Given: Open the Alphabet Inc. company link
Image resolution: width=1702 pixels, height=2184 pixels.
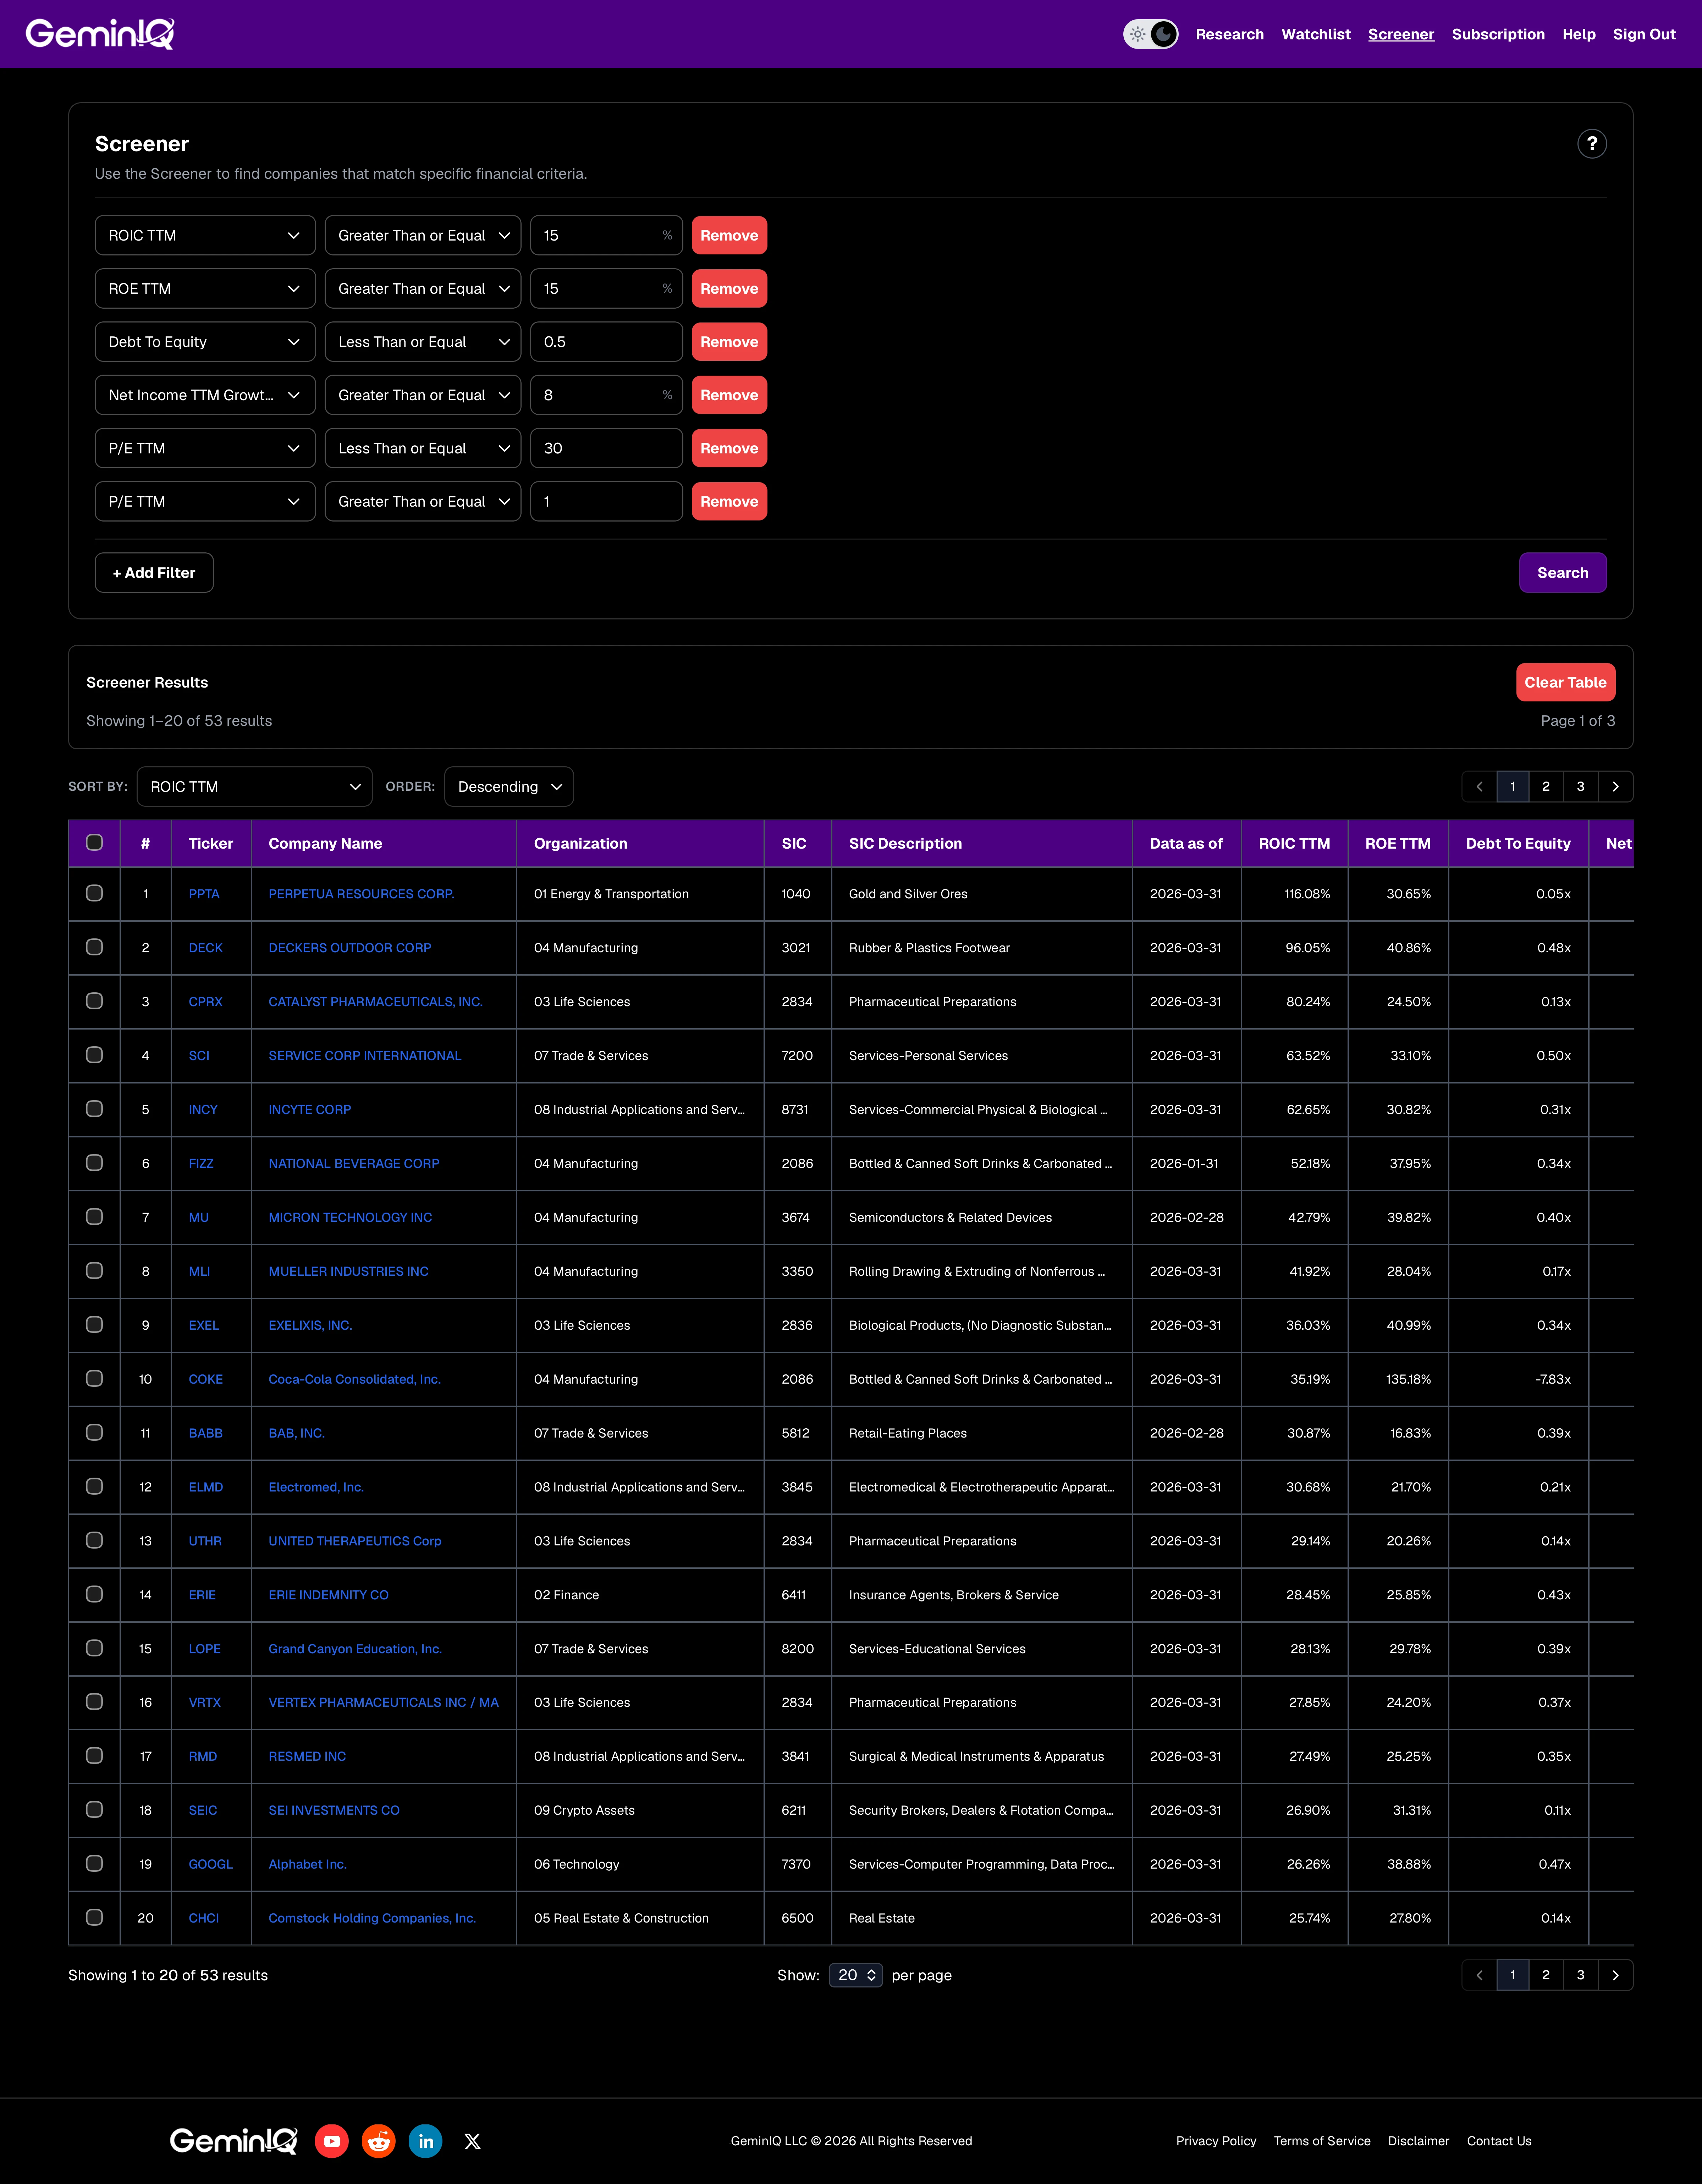Looking at the screenshot, I should pos(308,1864).
